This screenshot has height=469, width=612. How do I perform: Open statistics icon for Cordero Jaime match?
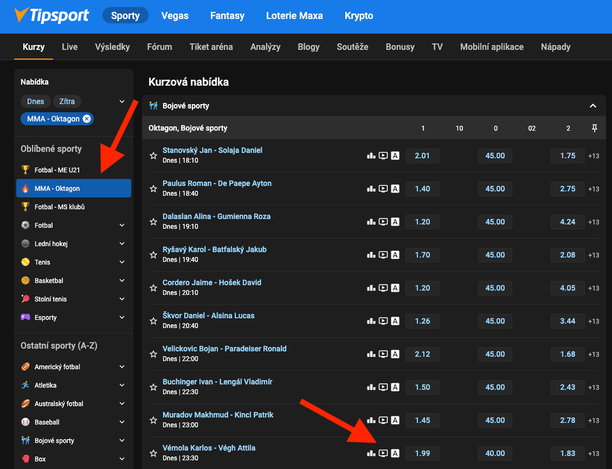371,288
